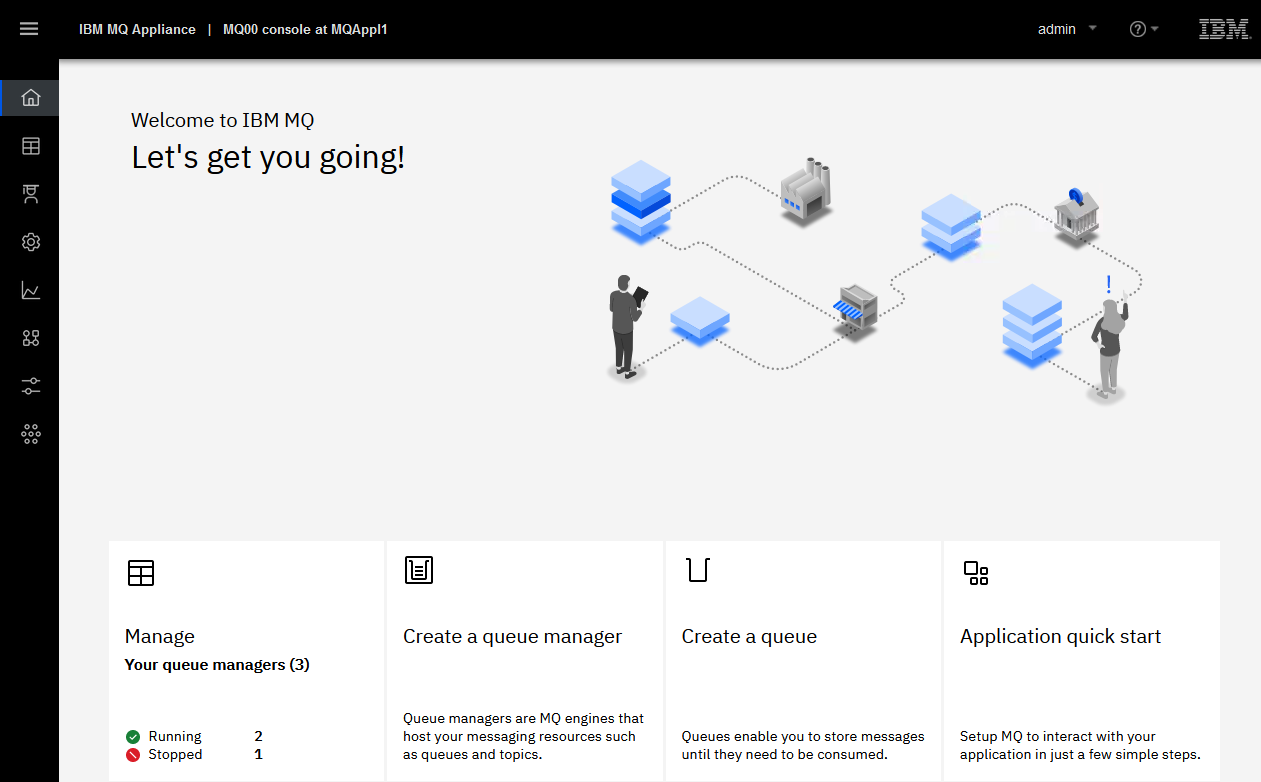Click the IBM MQ Appliance title
Image resolution: width=1261 pixels, height=782 pixels.
(x=137, y=29)
